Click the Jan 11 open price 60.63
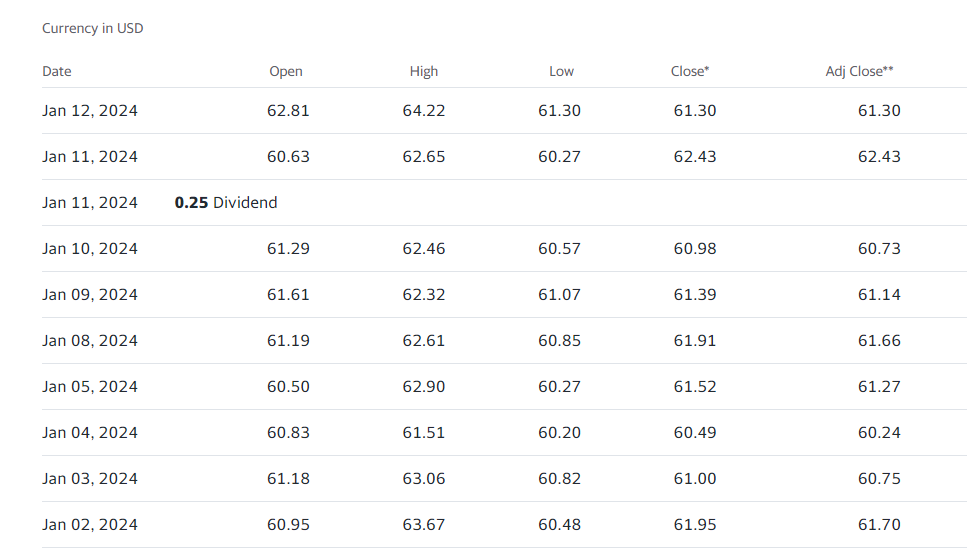The image size is (967, 550). (x=288, y=157)
